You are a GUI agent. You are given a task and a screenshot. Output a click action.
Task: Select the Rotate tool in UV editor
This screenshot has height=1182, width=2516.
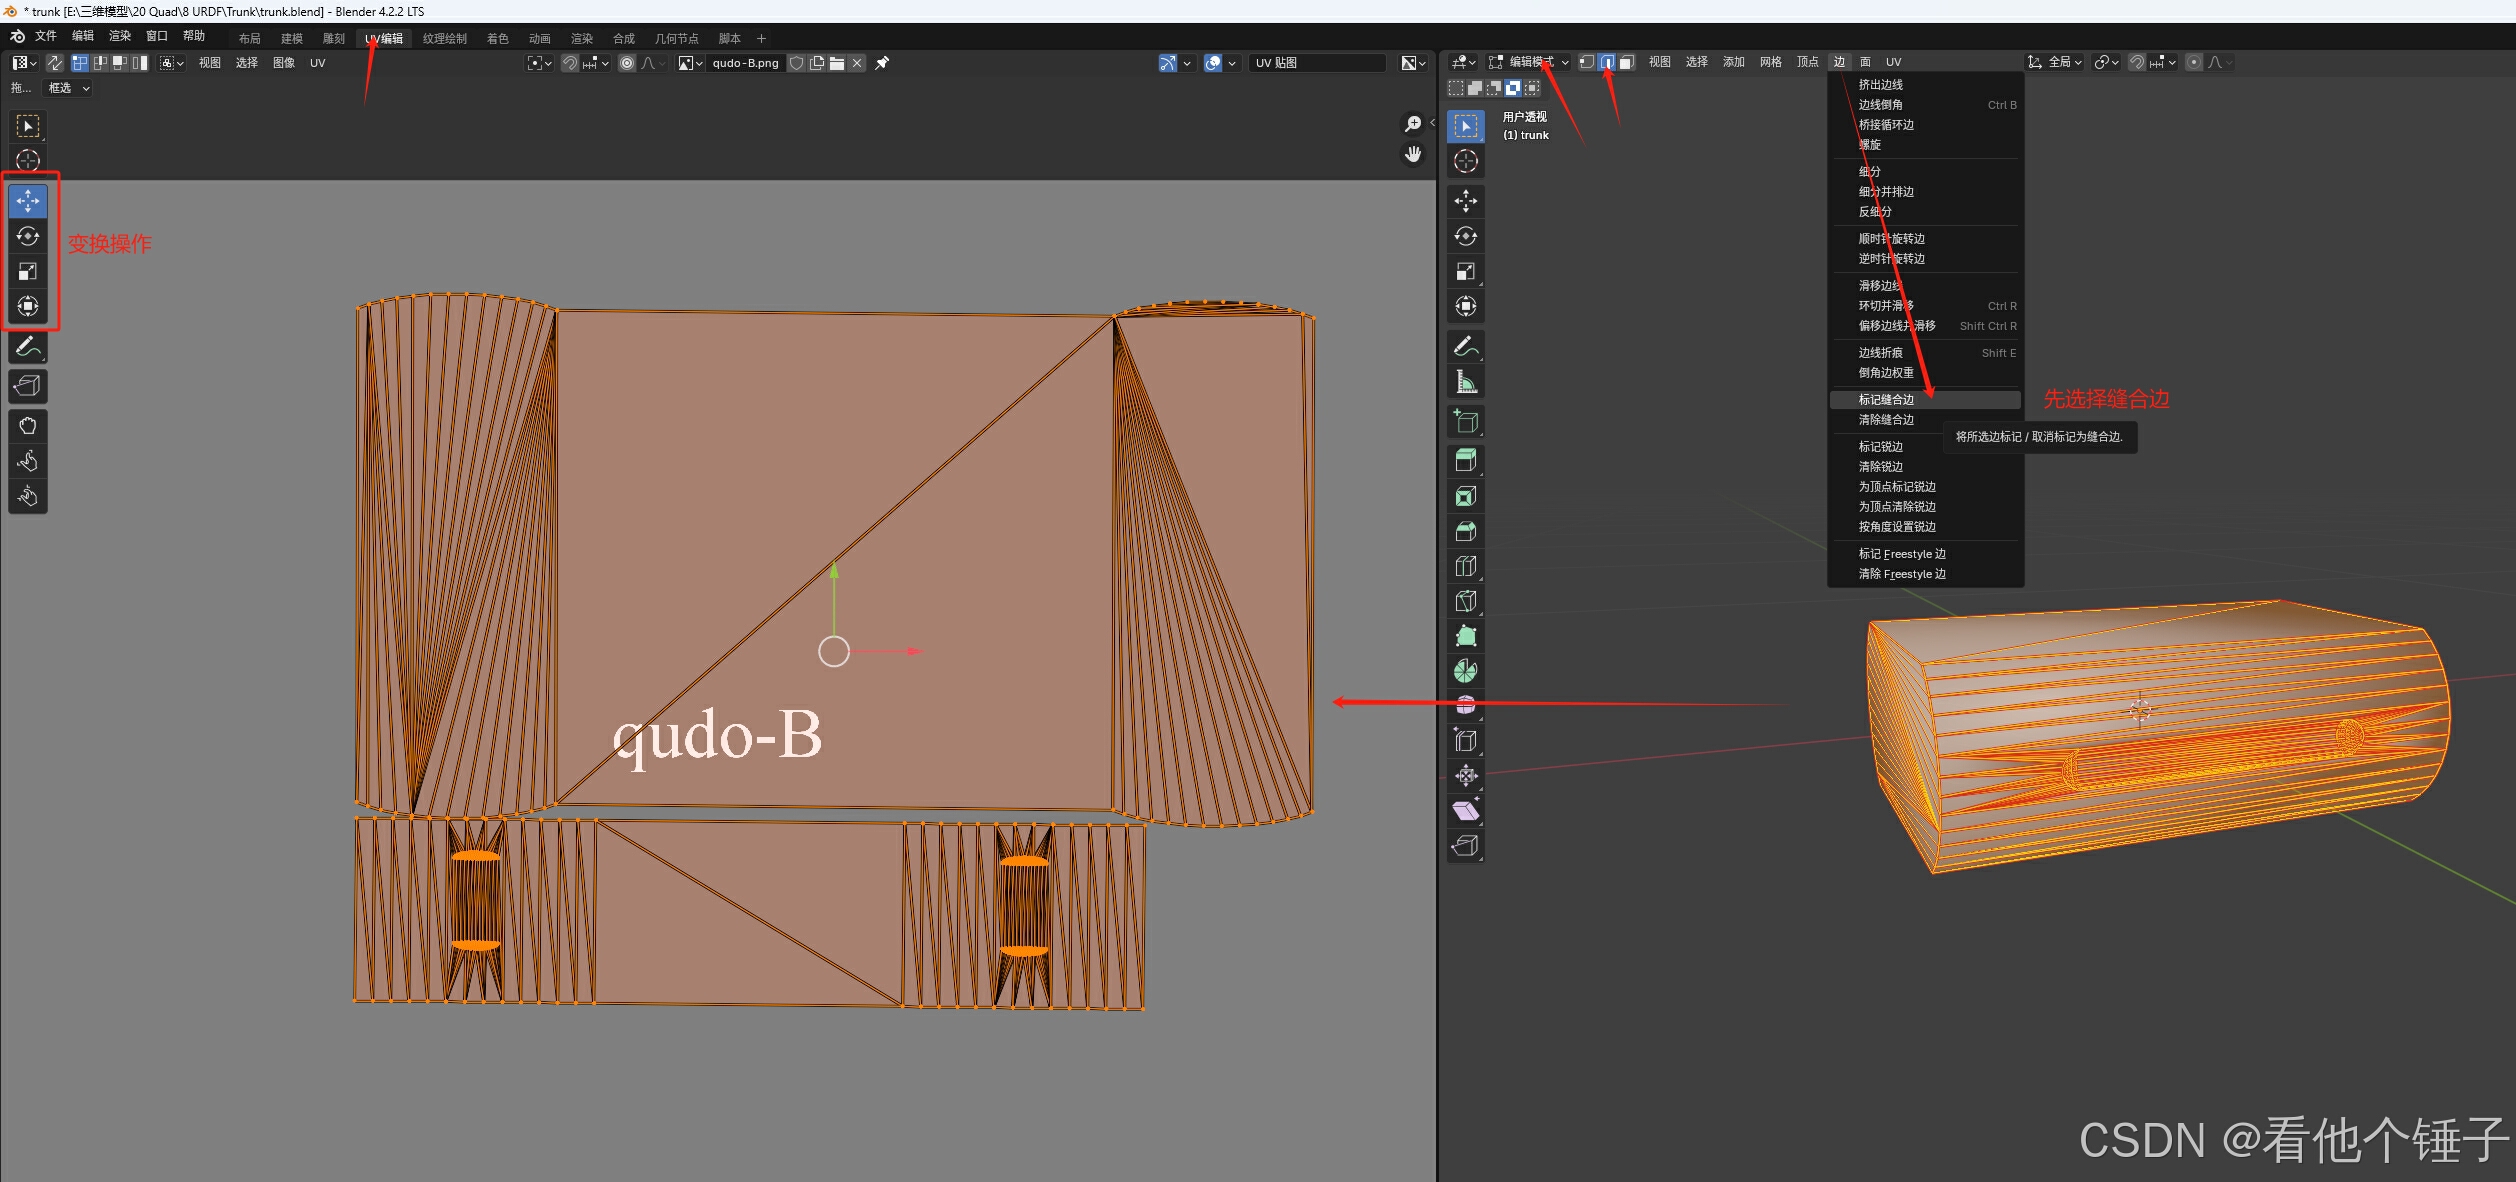28,236
